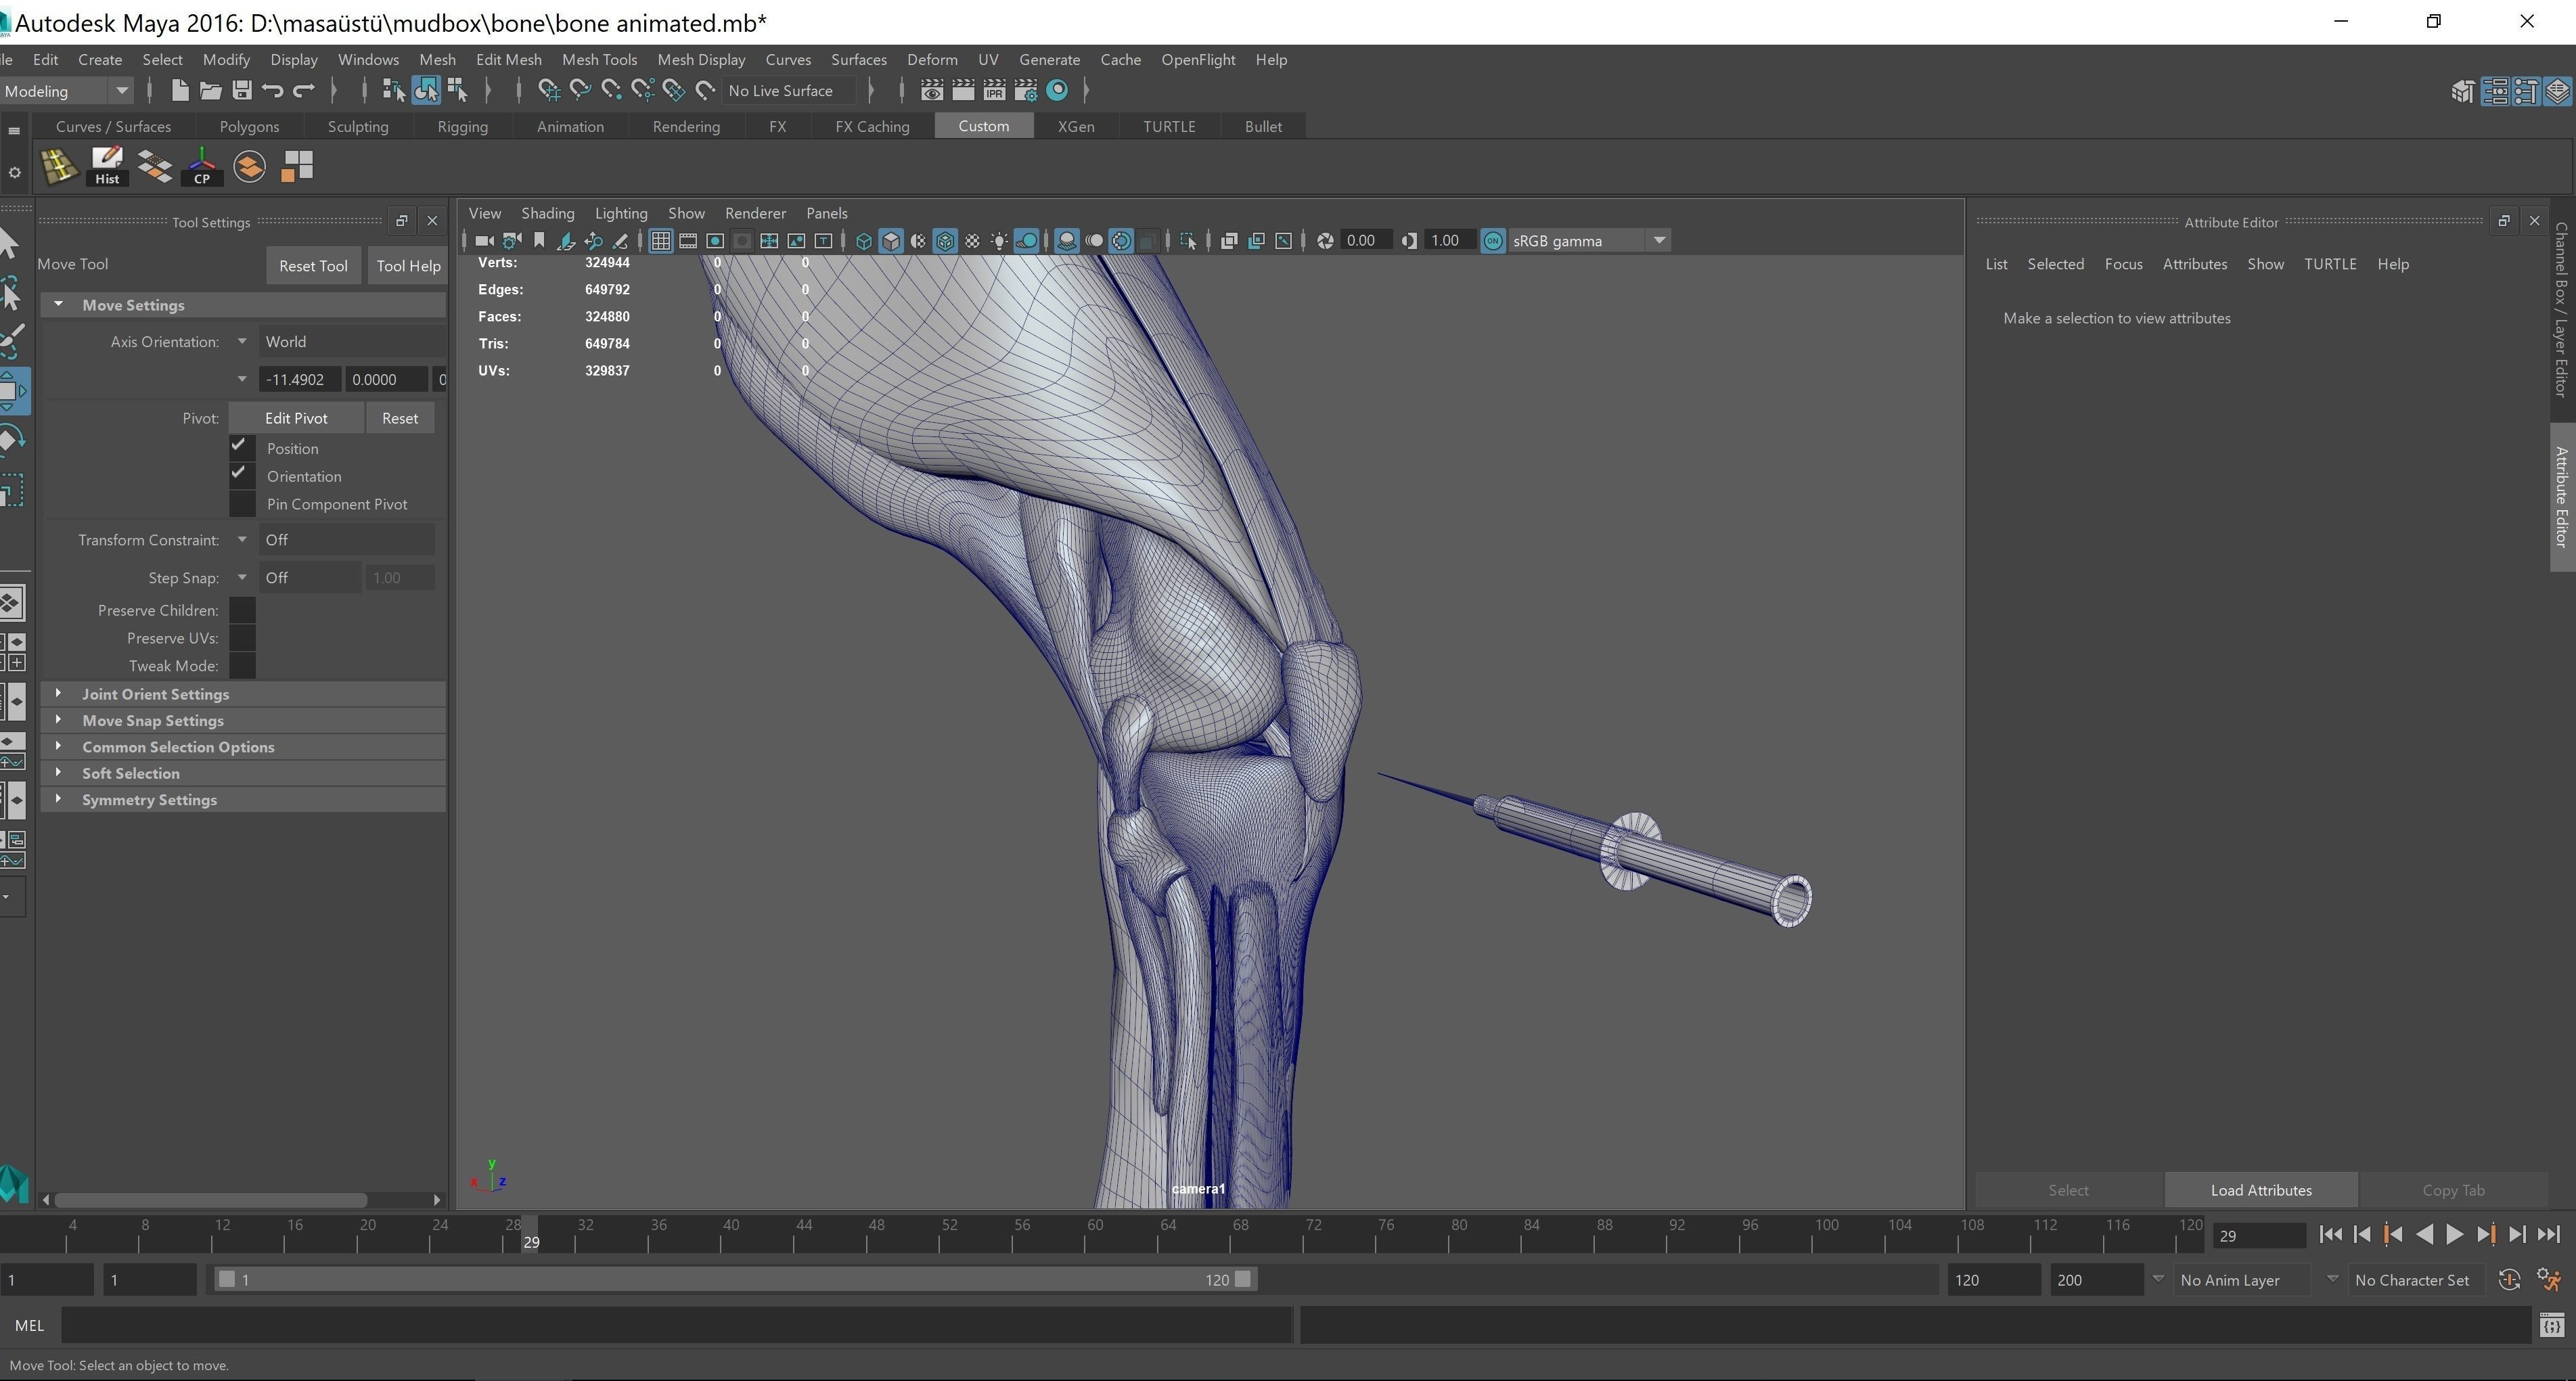This screenshot has height=1381, width=2576.
Task: Click the New Scene icon
Action: (180, 91)
